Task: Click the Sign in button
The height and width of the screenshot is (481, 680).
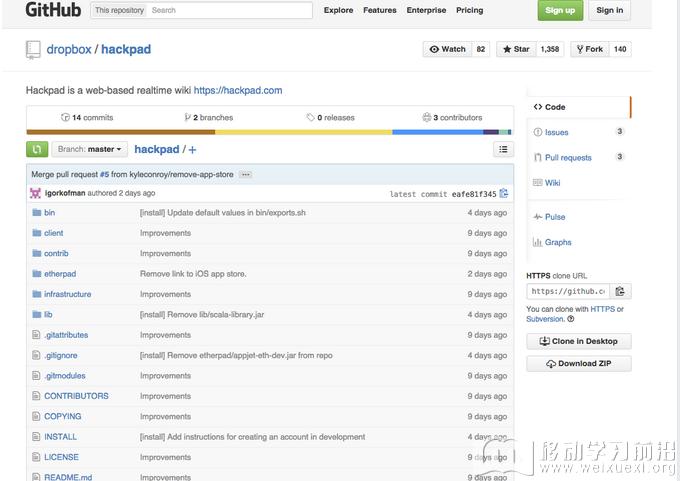Action: [x=609, y=10]
